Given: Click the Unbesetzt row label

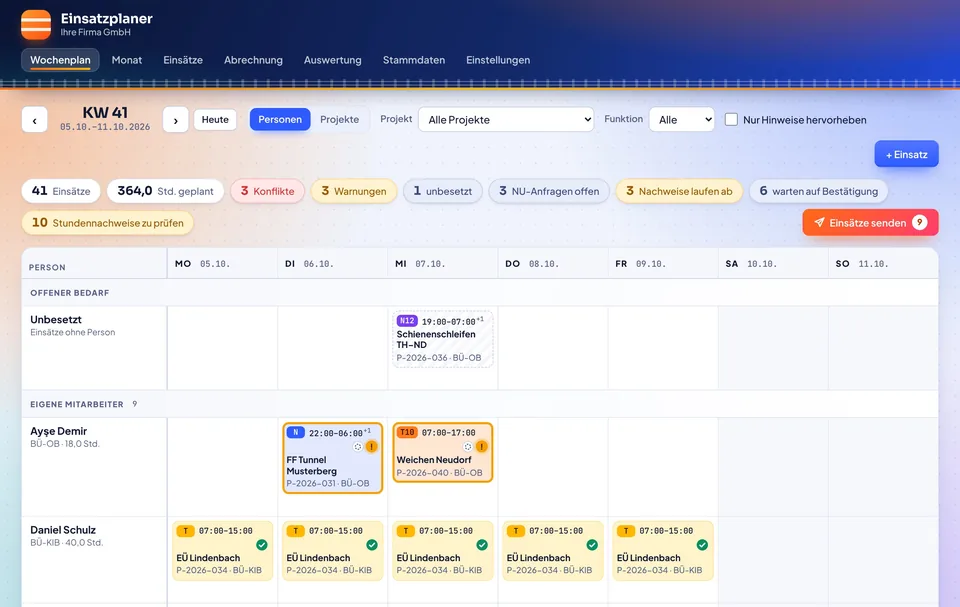Looking at the screenshot, I should pos(56,319).
